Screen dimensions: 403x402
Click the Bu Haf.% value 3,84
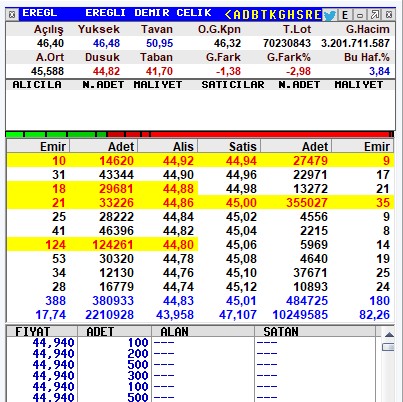(x=379, y=71)
